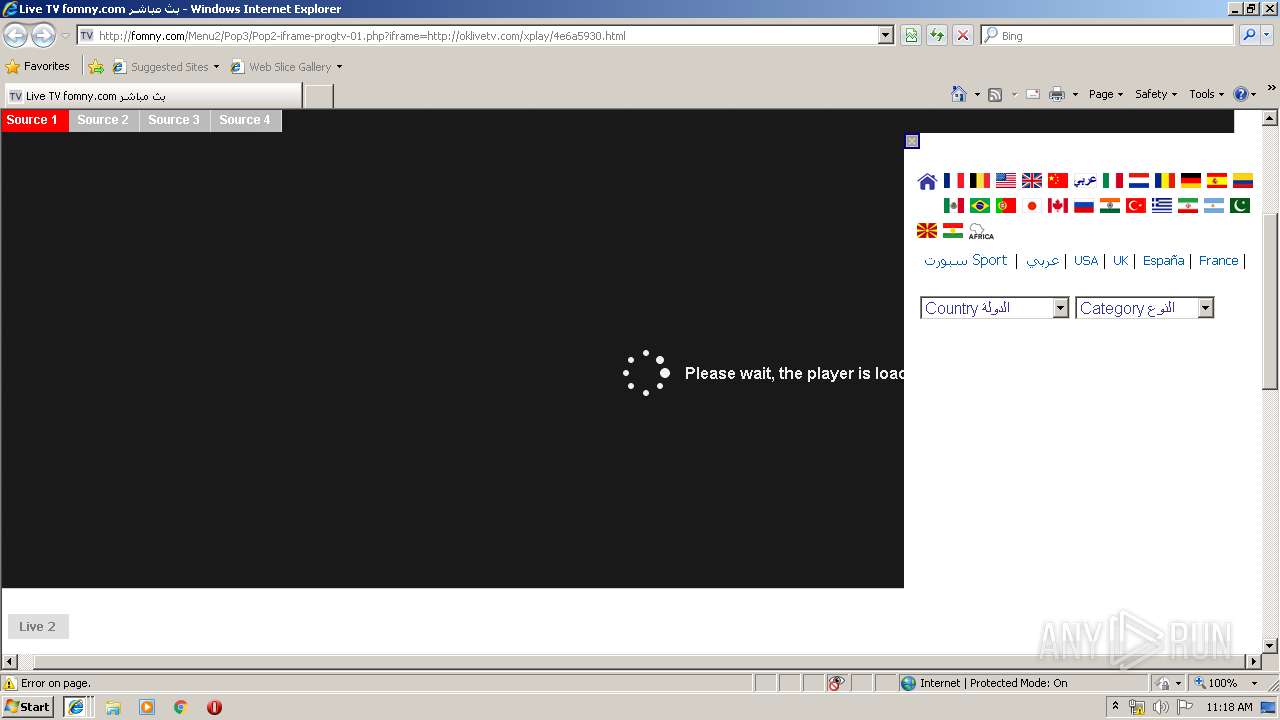Select the Greece flag icon

tap(1162, 205)
